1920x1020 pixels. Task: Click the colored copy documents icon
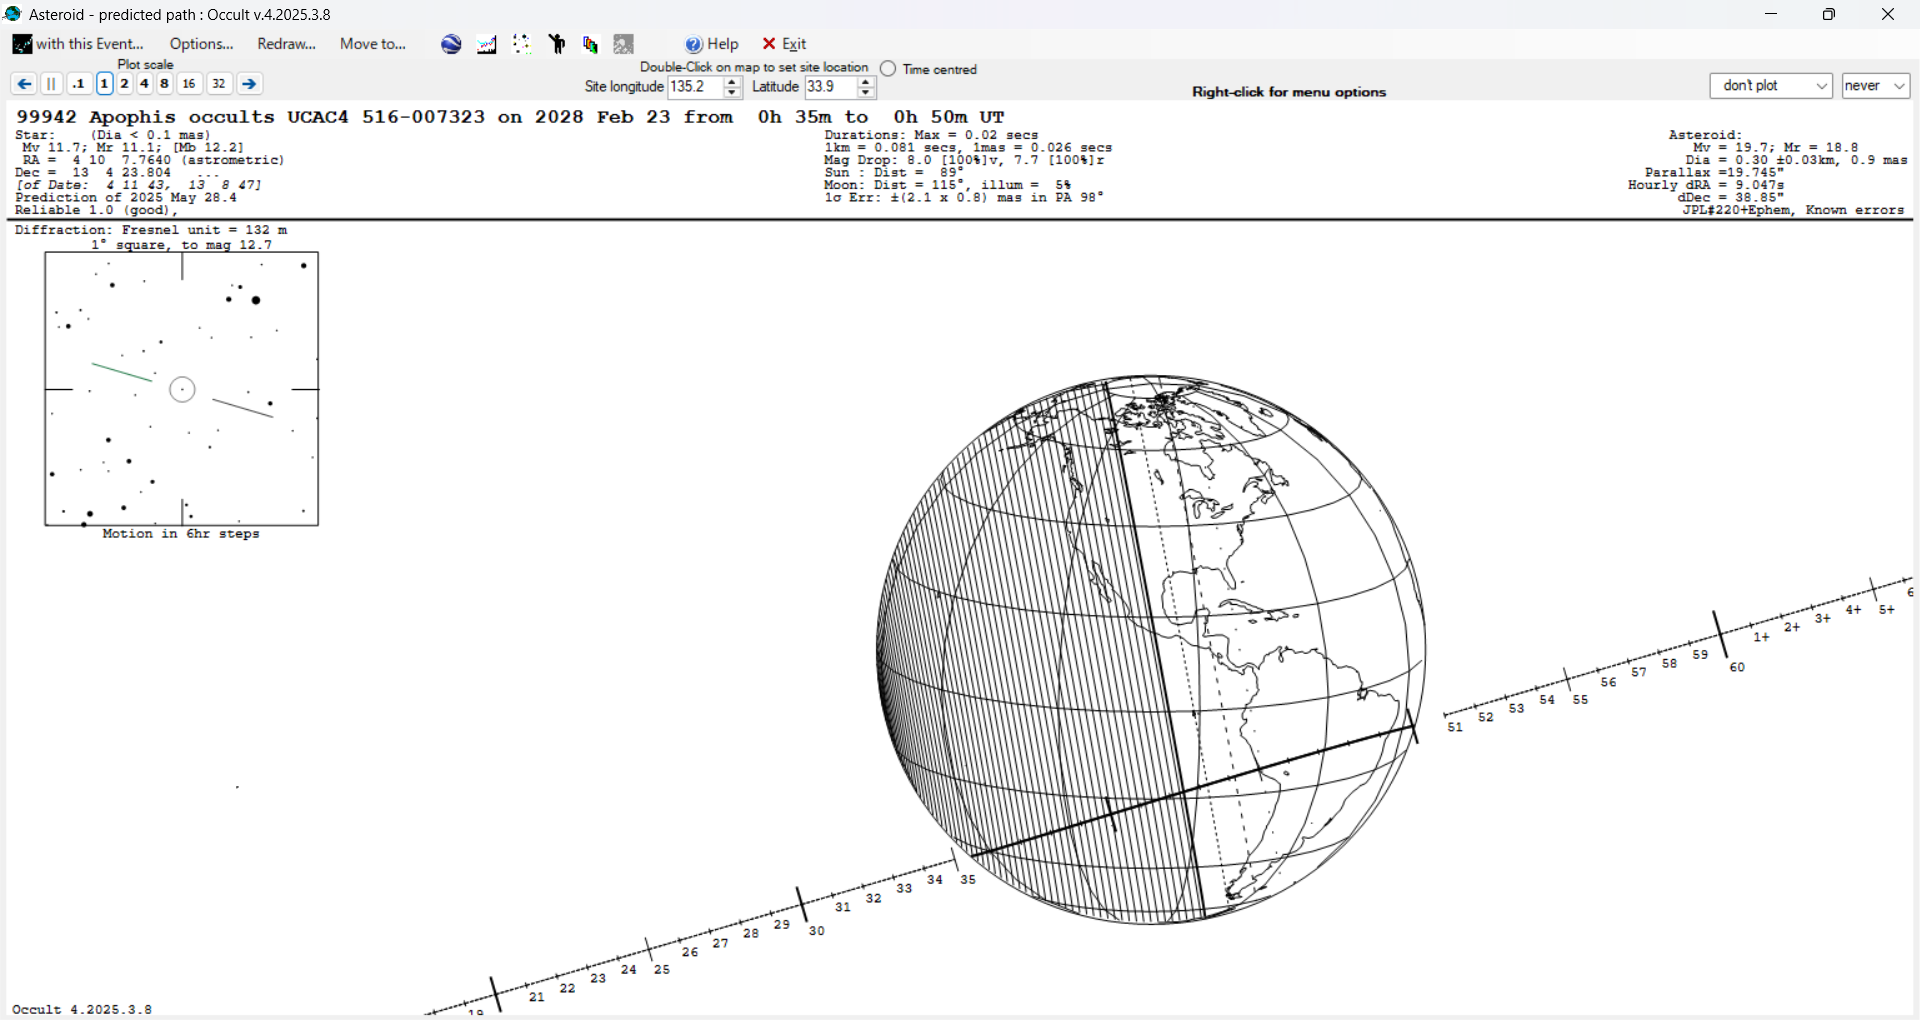[591, 44]
